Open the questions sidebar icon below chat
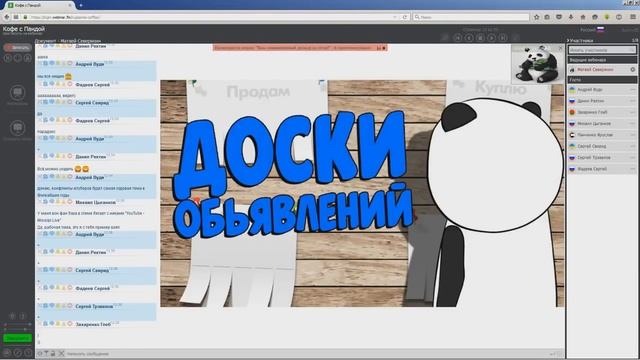Viewport: 640px width, 360px height. pyautogui.click(x=17, y=128)
